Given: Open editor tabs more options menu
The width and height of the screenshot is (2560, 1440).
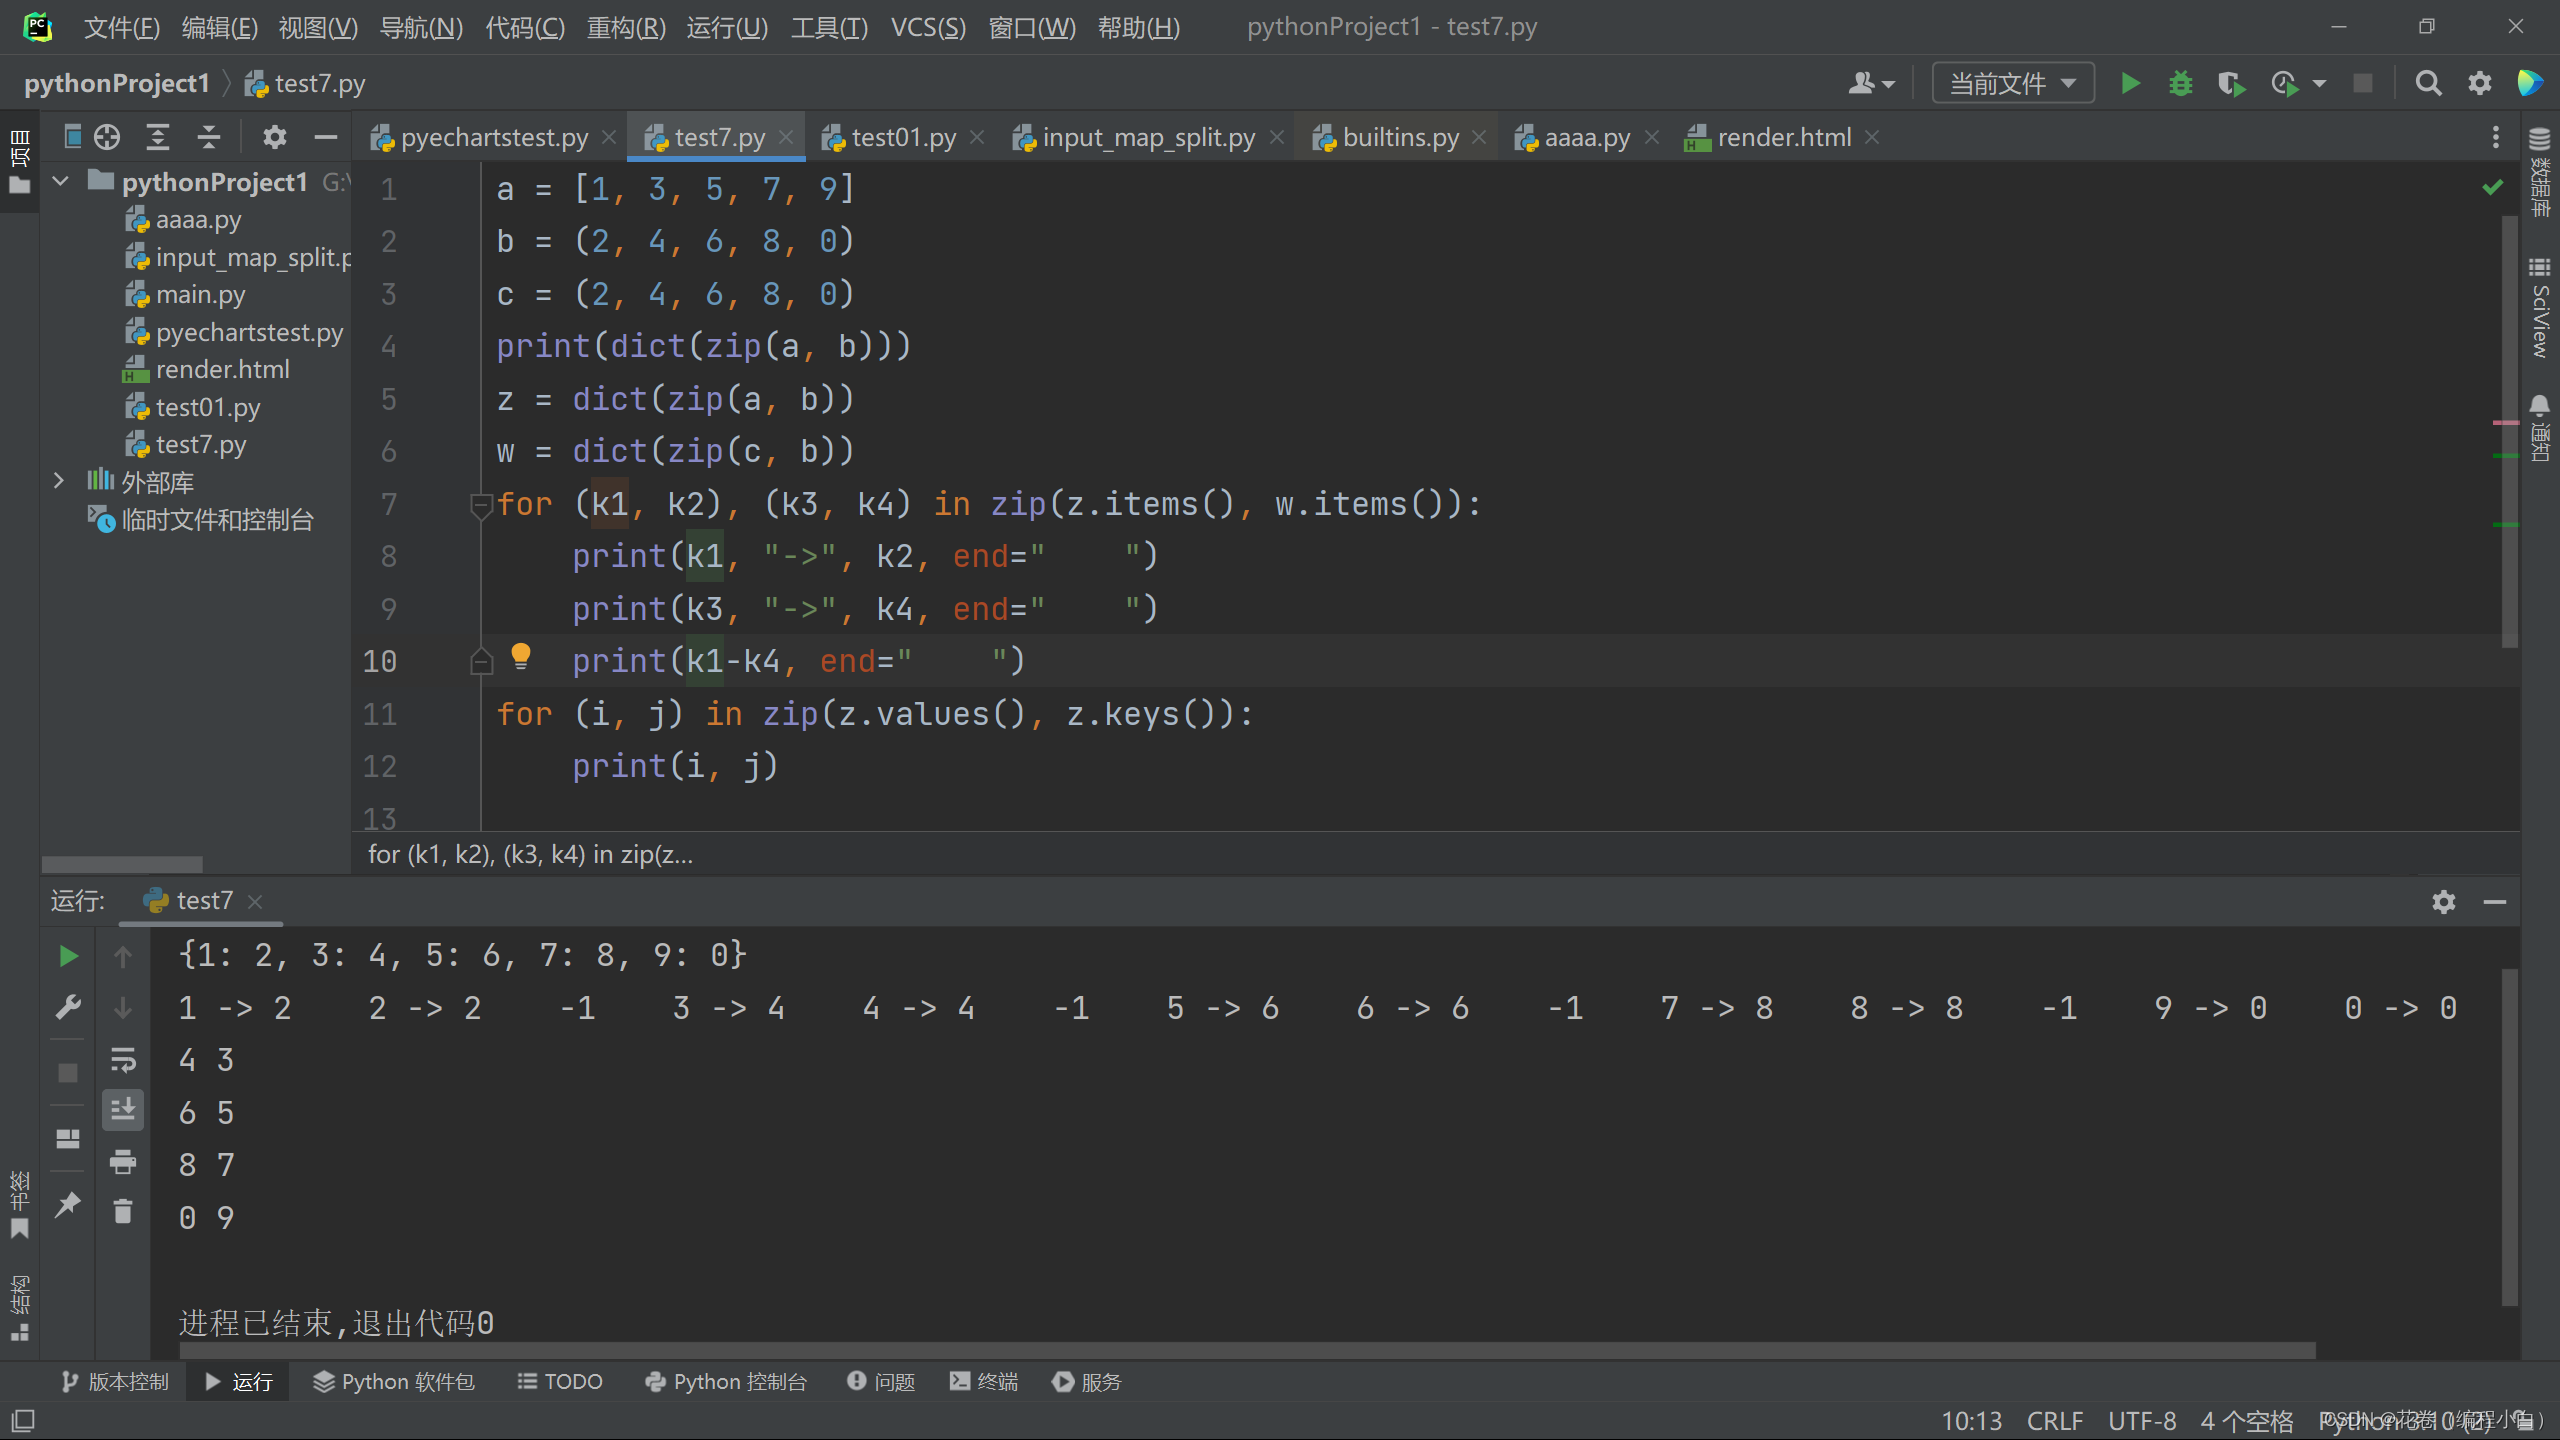Looking at the screenshot, I should pos(2496,137).
